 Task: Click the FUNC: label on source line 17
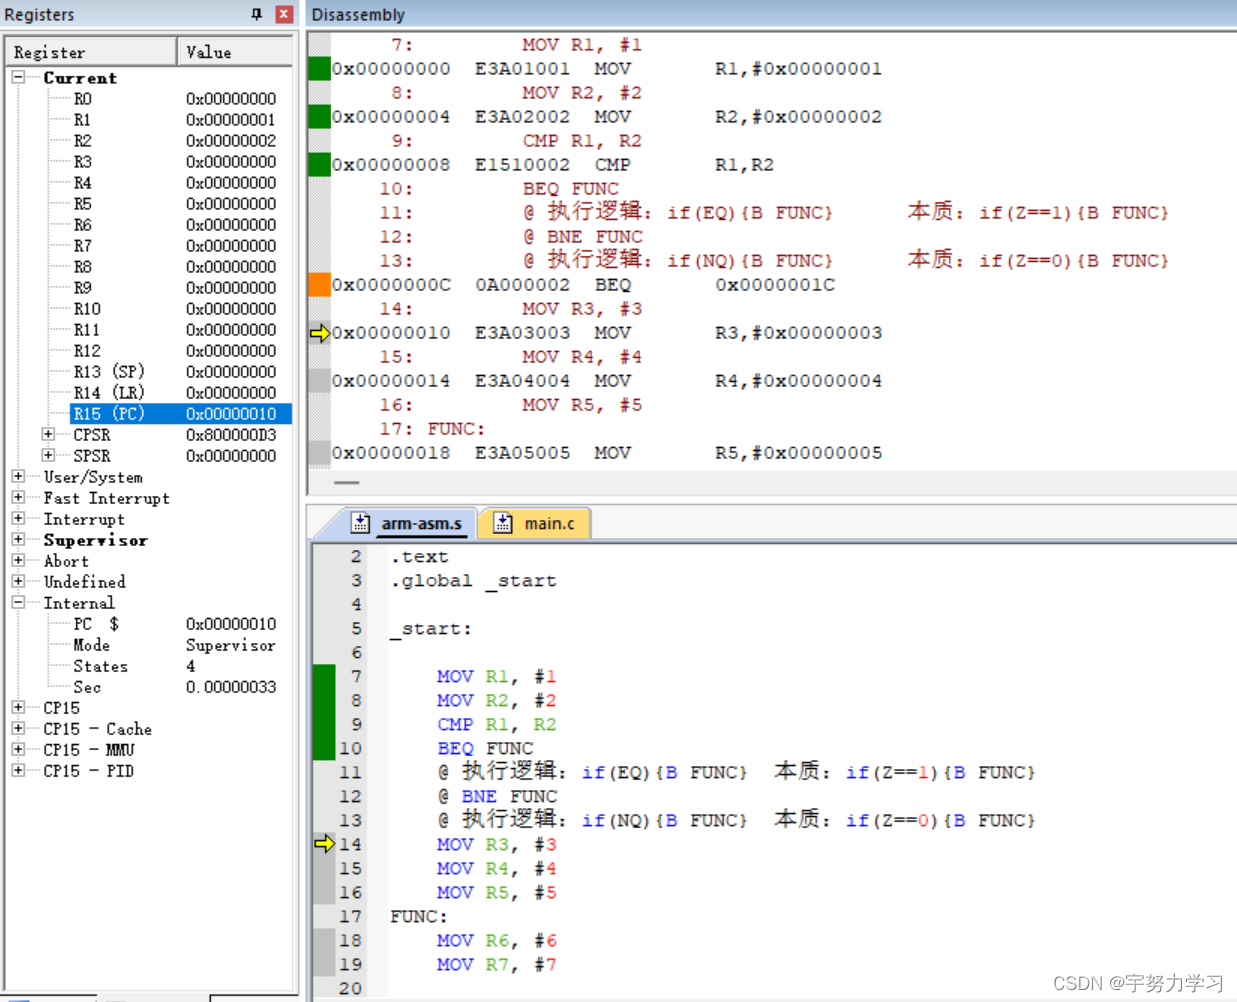pyautogui.click(x=419, y=916)
